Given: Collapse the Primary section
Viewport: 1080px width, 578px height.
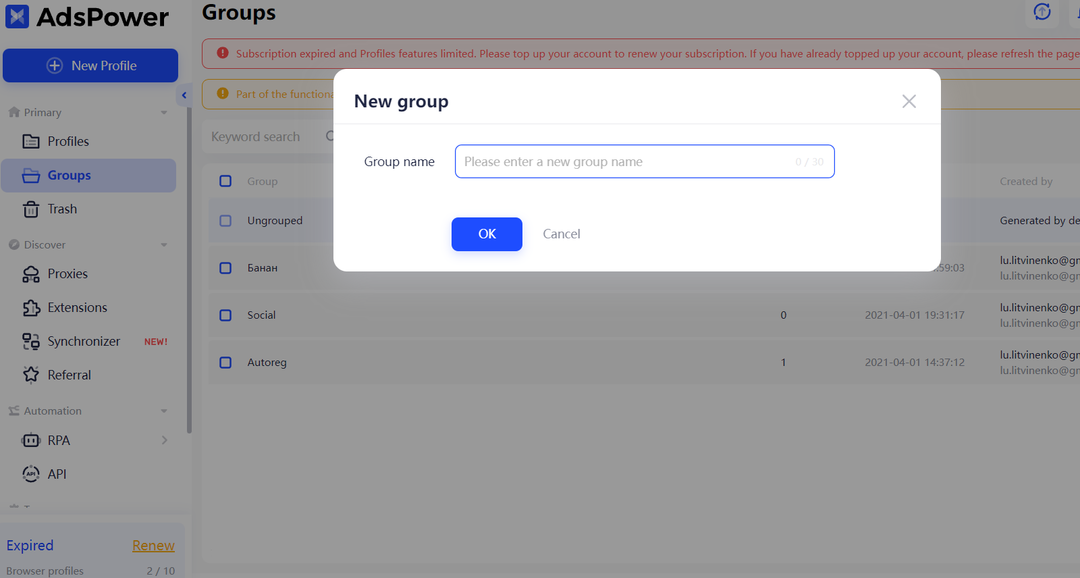Looking at the screenshot, I should point(164,112).
